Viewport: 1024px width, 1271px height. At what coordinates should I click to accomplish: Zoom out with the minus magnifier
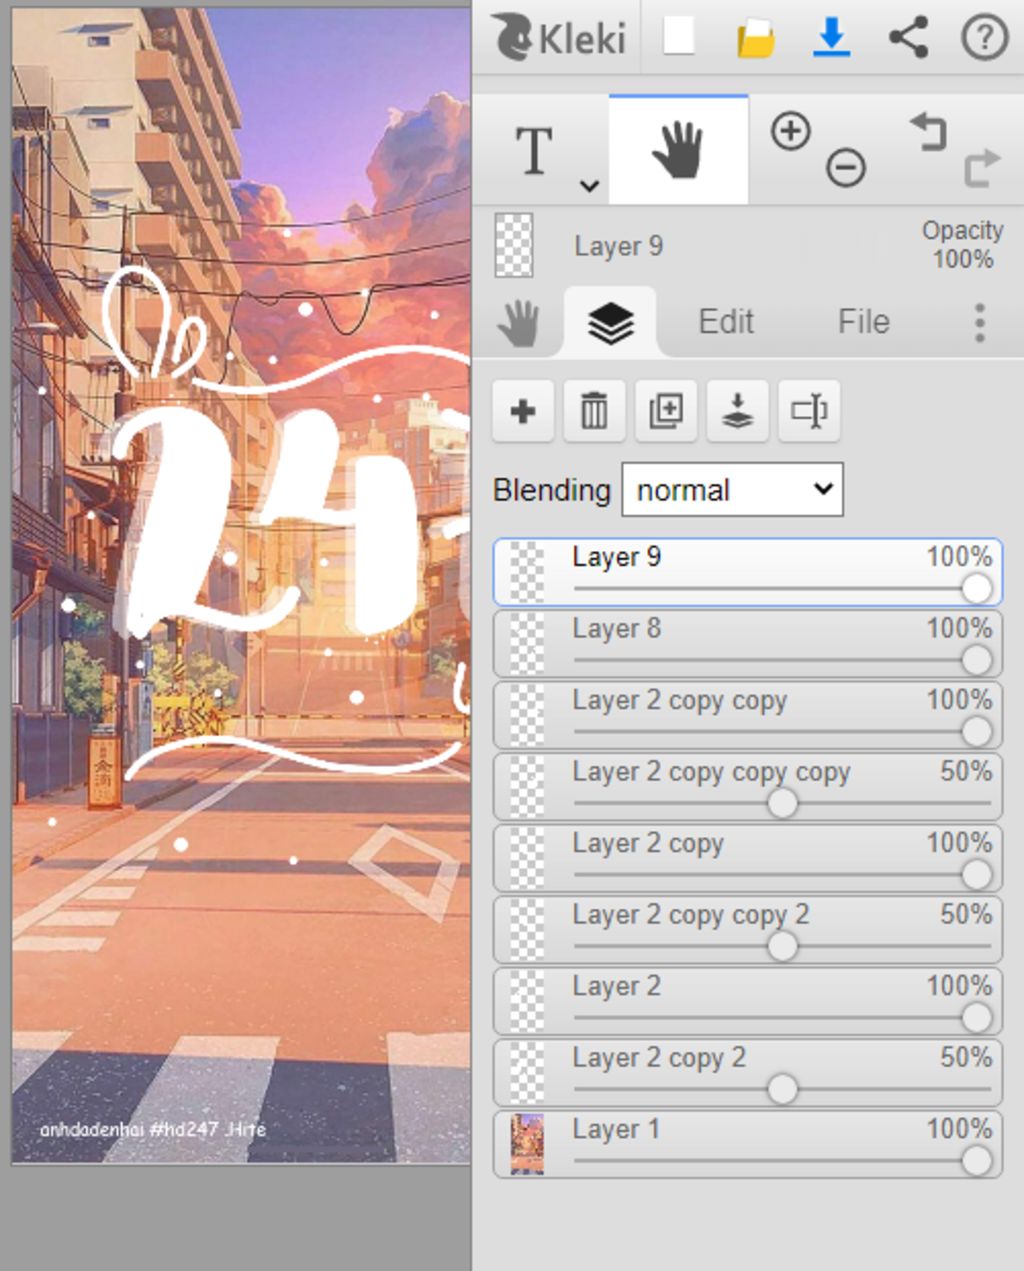point(846,167)
